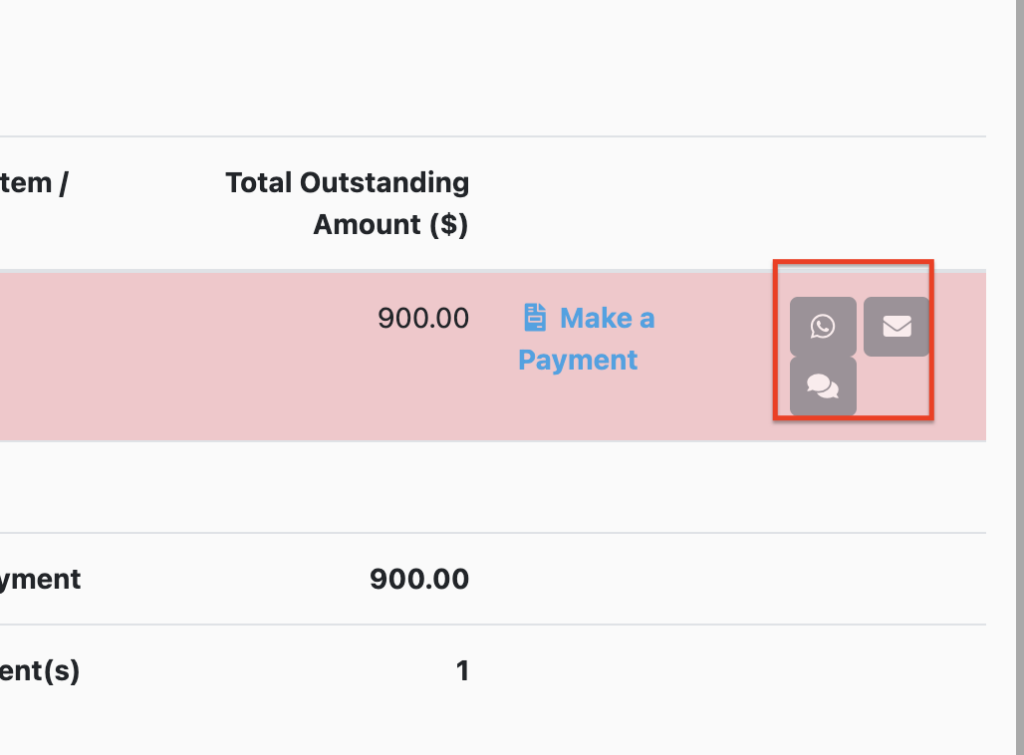Click the count value 1 in the bottom row
This screenshot has height=755, width=1024.
click(462, 671)
